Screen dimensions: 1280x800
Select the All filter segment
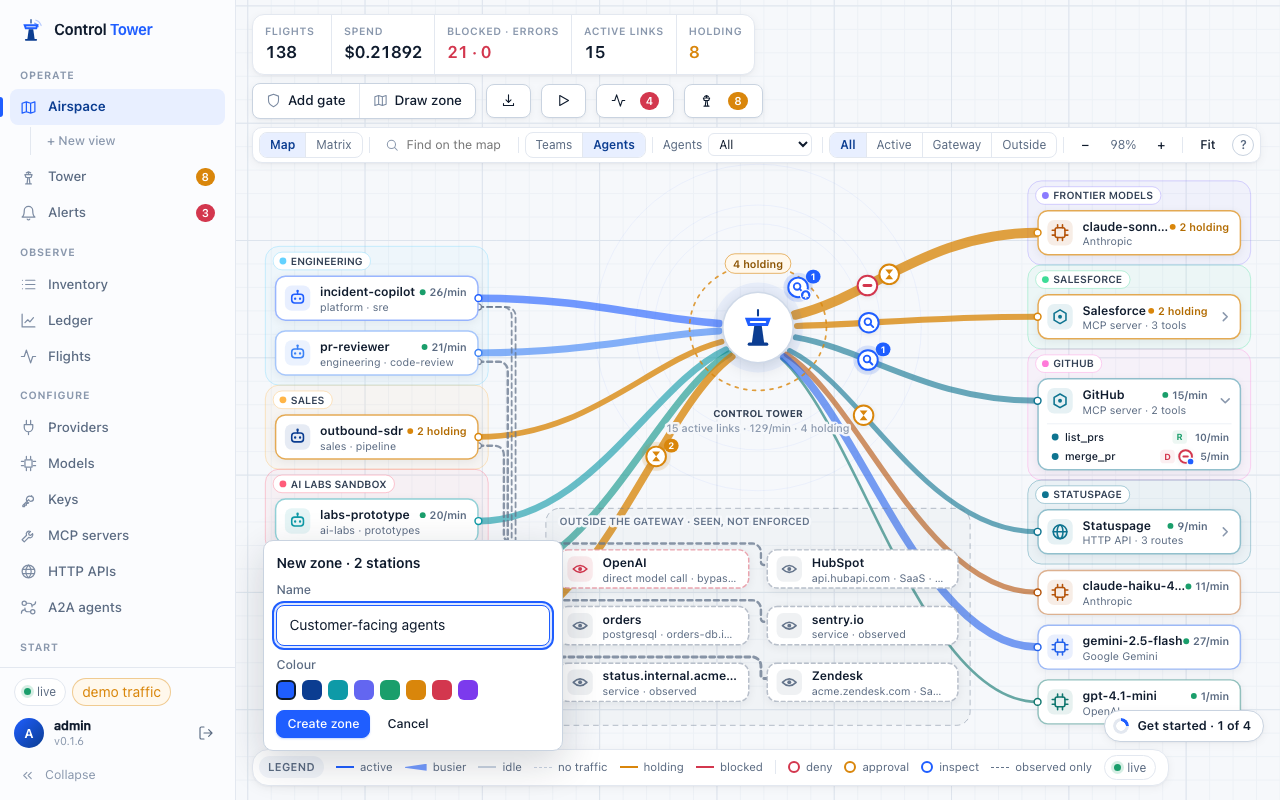(x=848, y=145)
